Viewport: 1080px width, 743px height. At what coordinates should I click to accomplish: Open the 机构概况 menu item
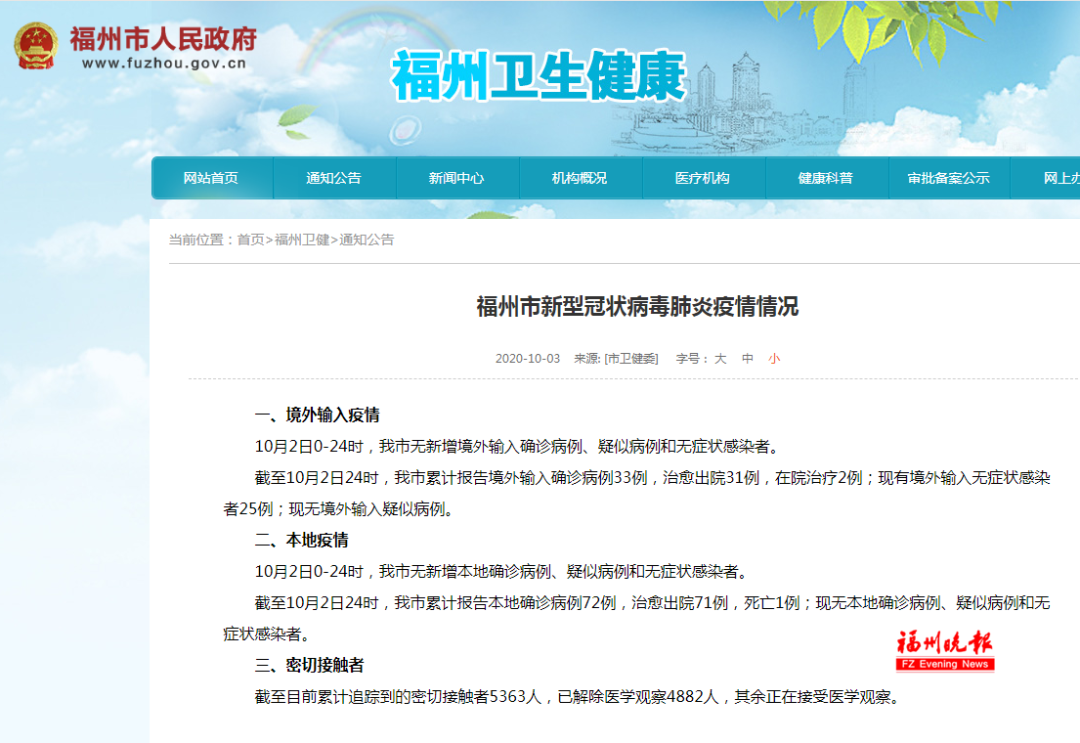(x=580, y=177)
